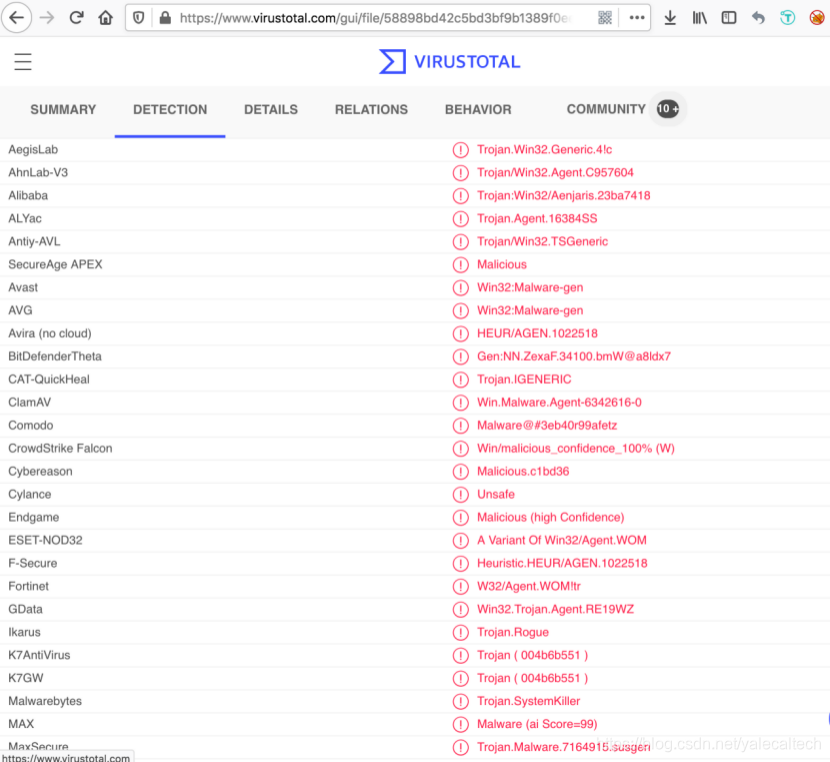Select the Gen:NN.ZexaF.34100.bmW@a8ldx7 result
The height and width of the screenshot is (762, 830).
(x=574, y=357)
